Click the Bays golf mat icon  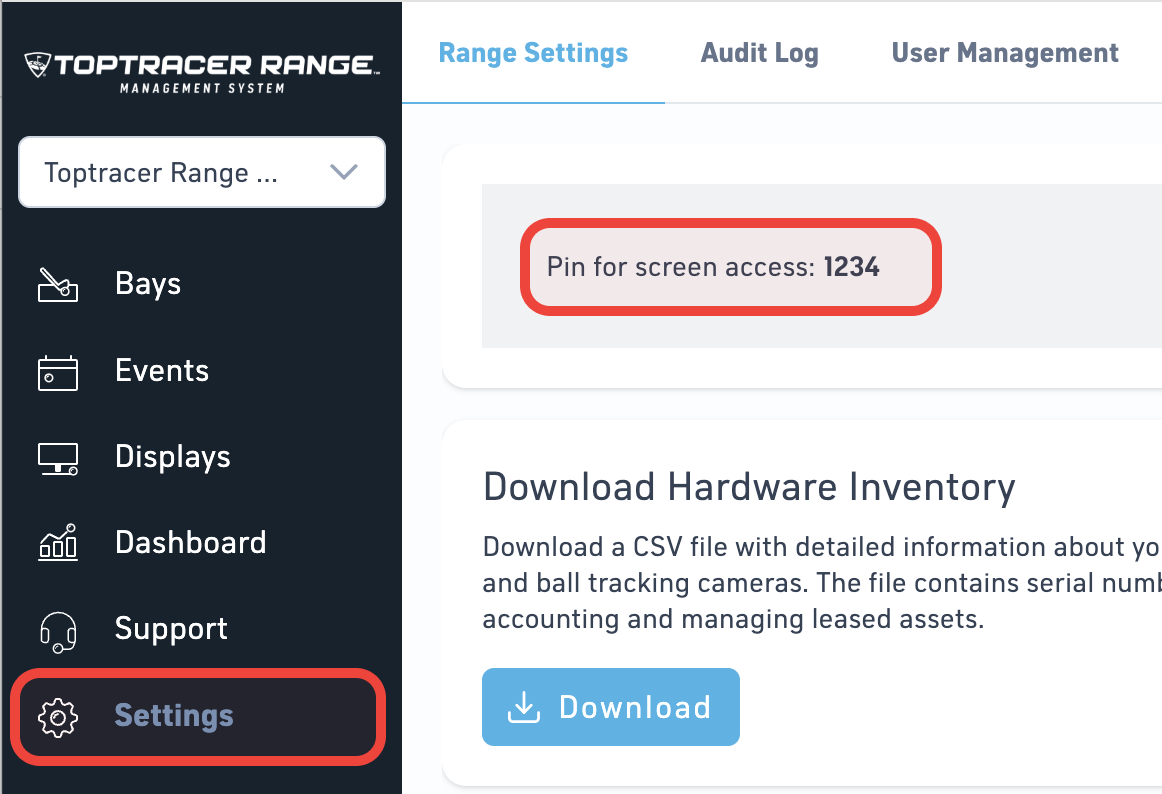pos(58,285)
